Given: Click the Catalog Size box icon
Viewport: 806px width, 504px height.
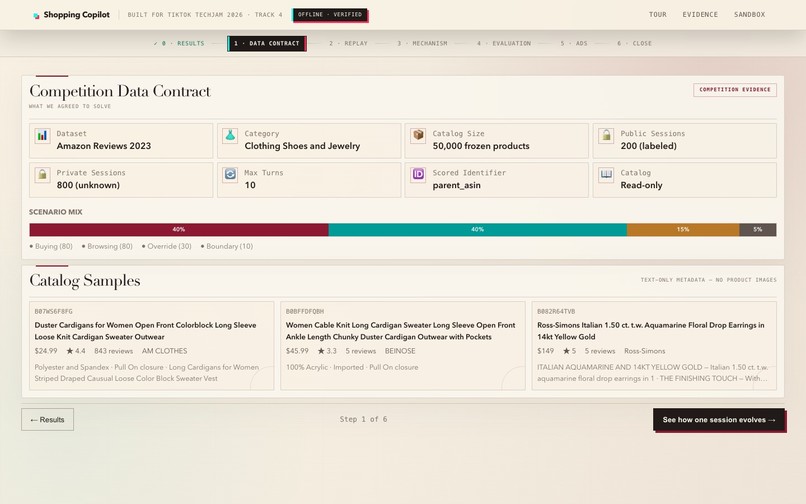Looking at the screenshot, I should pos(418,136).
